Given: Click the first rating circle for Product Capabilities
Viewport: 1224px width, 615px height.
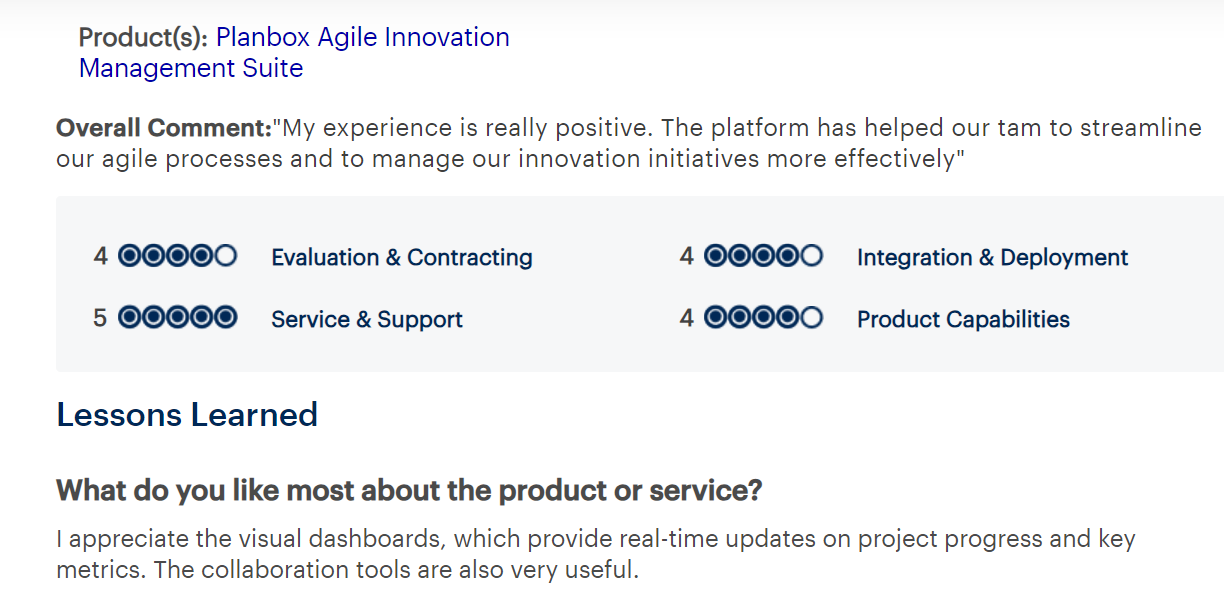Looking at the screenshot, I should pyautogui.click(x=716, y=318).
